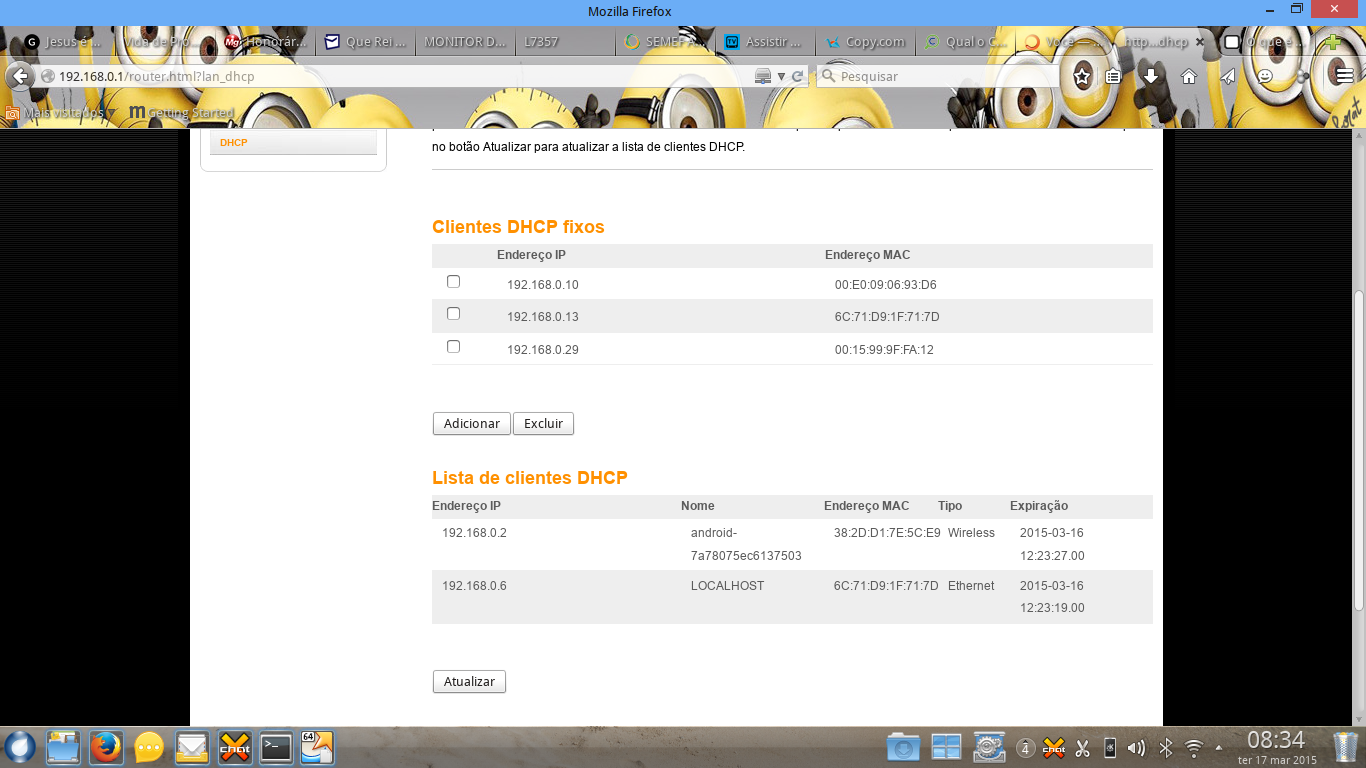Bookmark this page with the star icon

1082,76
